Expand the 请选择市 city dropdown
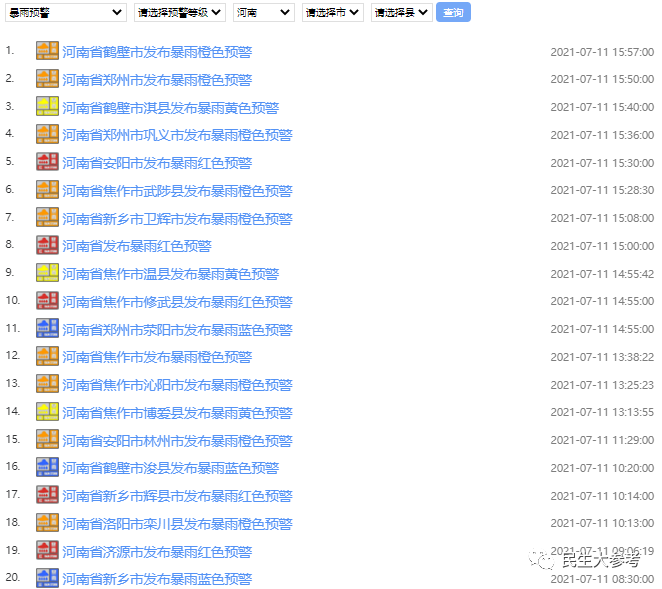The image size is (662, 589). coord(333,13)
